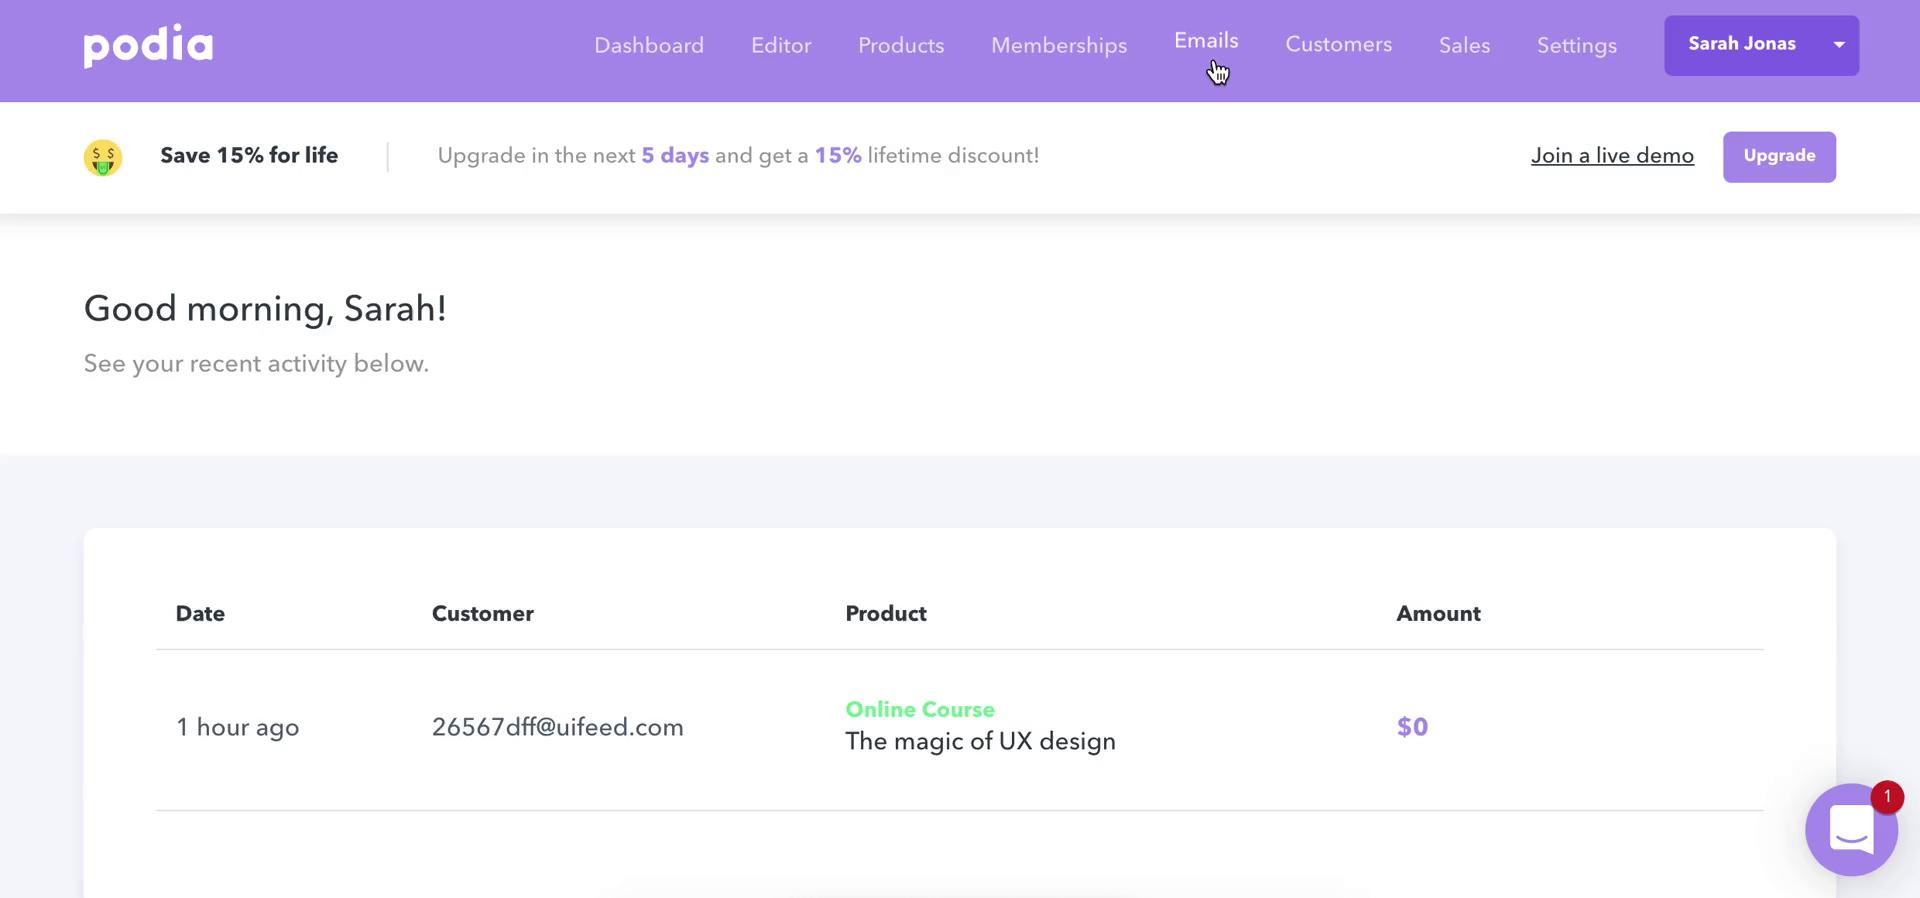Open the Dashboard menu item
The height and width of the screenshot is (898, 1920).
[649, 45]
